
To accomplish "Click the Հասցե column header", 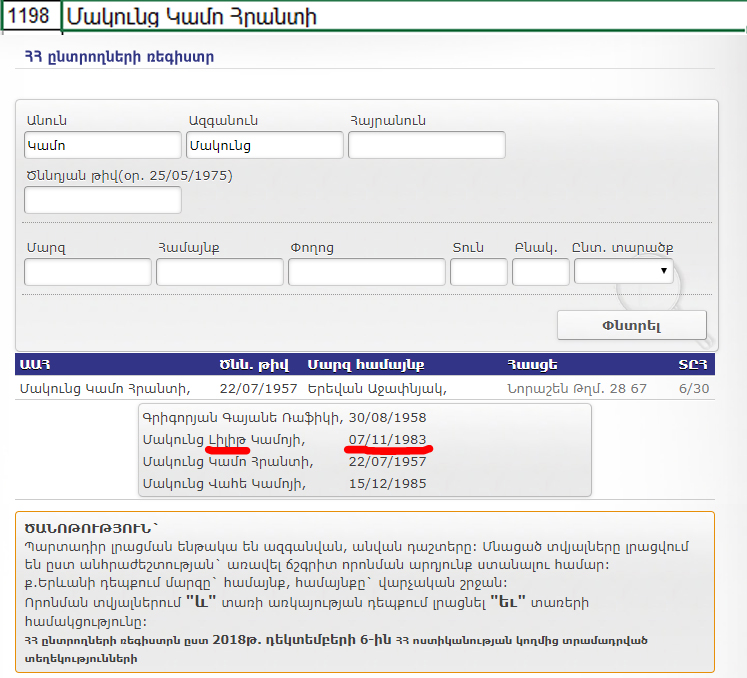I will pos(531,364).
